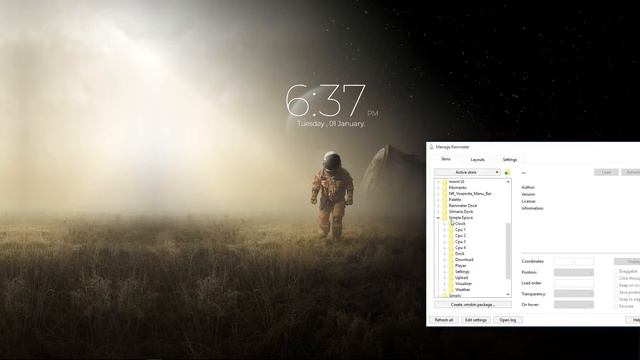Click the Edit settings button
Screen dimensions: 640x360
(476, 320)
